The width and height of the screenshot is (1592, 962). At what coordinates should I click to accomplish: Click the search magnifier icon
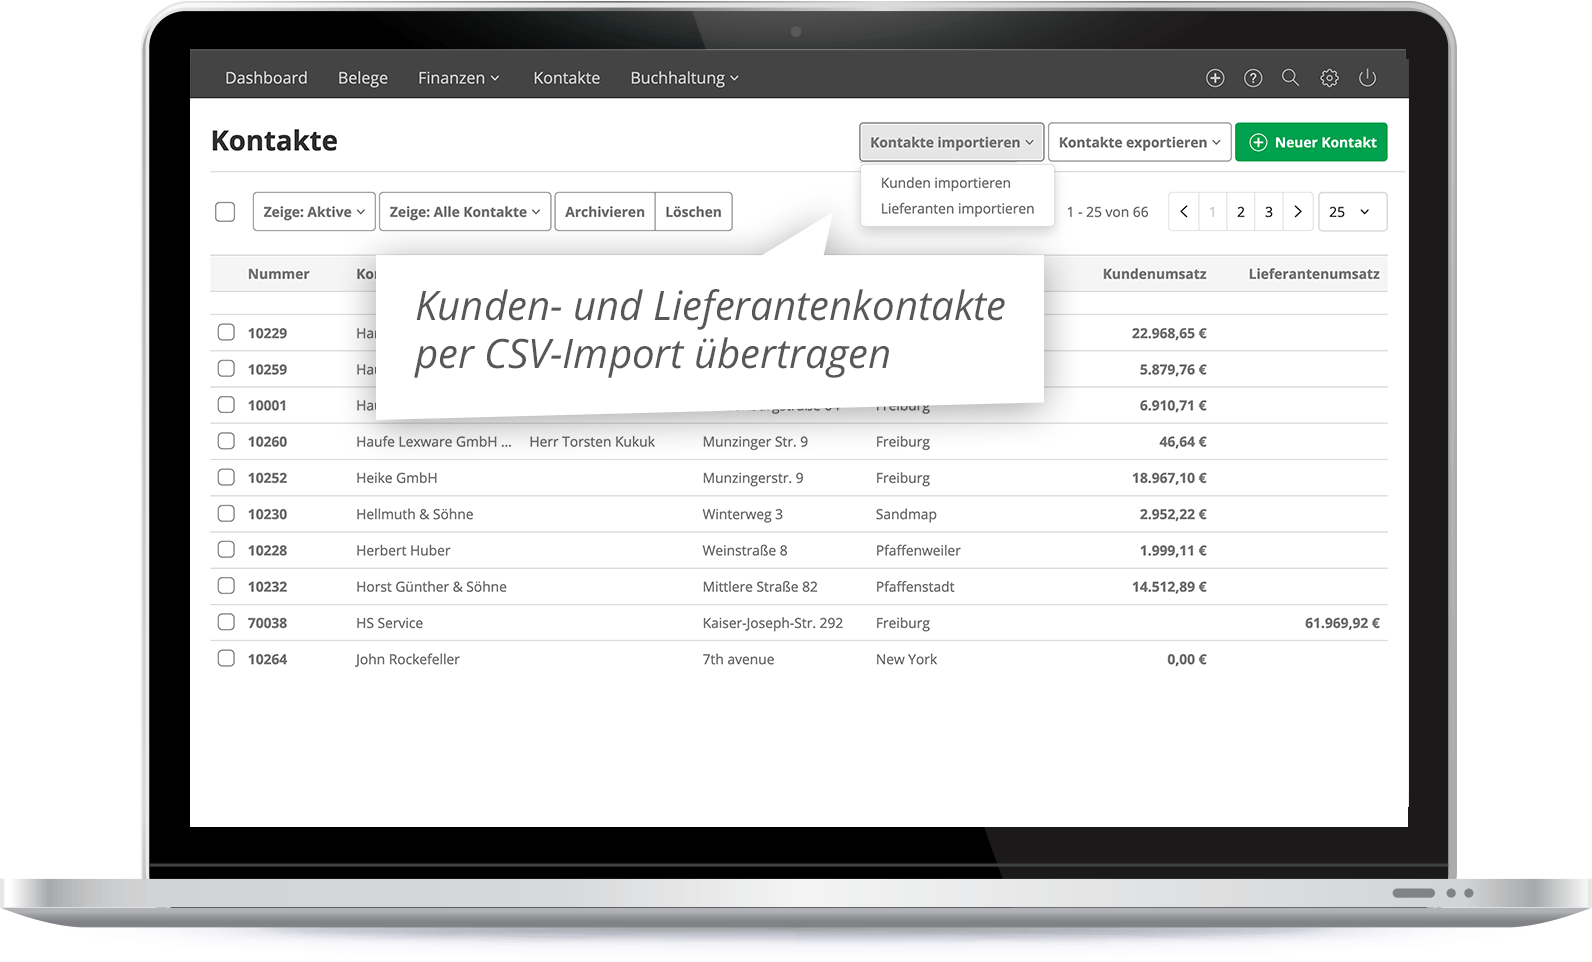coord(1291,78)
